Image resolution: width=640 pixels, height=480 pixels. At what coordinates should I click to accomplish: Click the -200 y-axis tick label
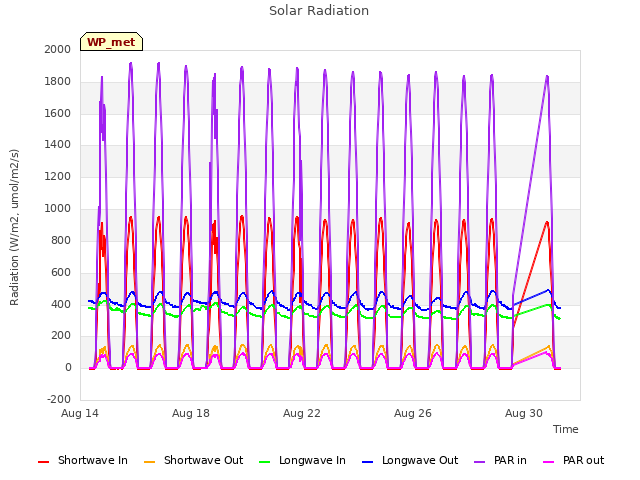point(59,399)
